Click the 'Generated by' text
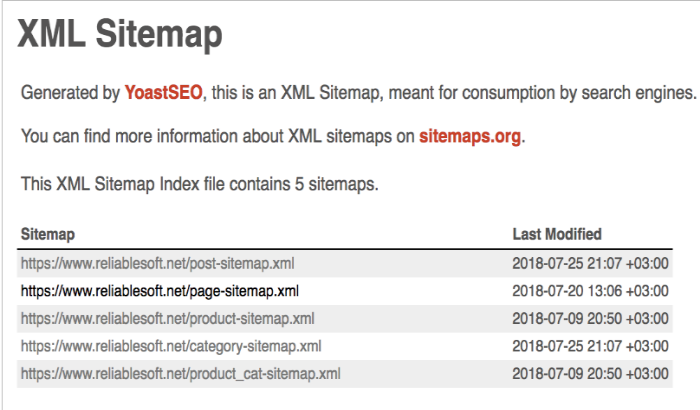Image resolution: width=700 pixels, height=410 pixels. [70, 93]
